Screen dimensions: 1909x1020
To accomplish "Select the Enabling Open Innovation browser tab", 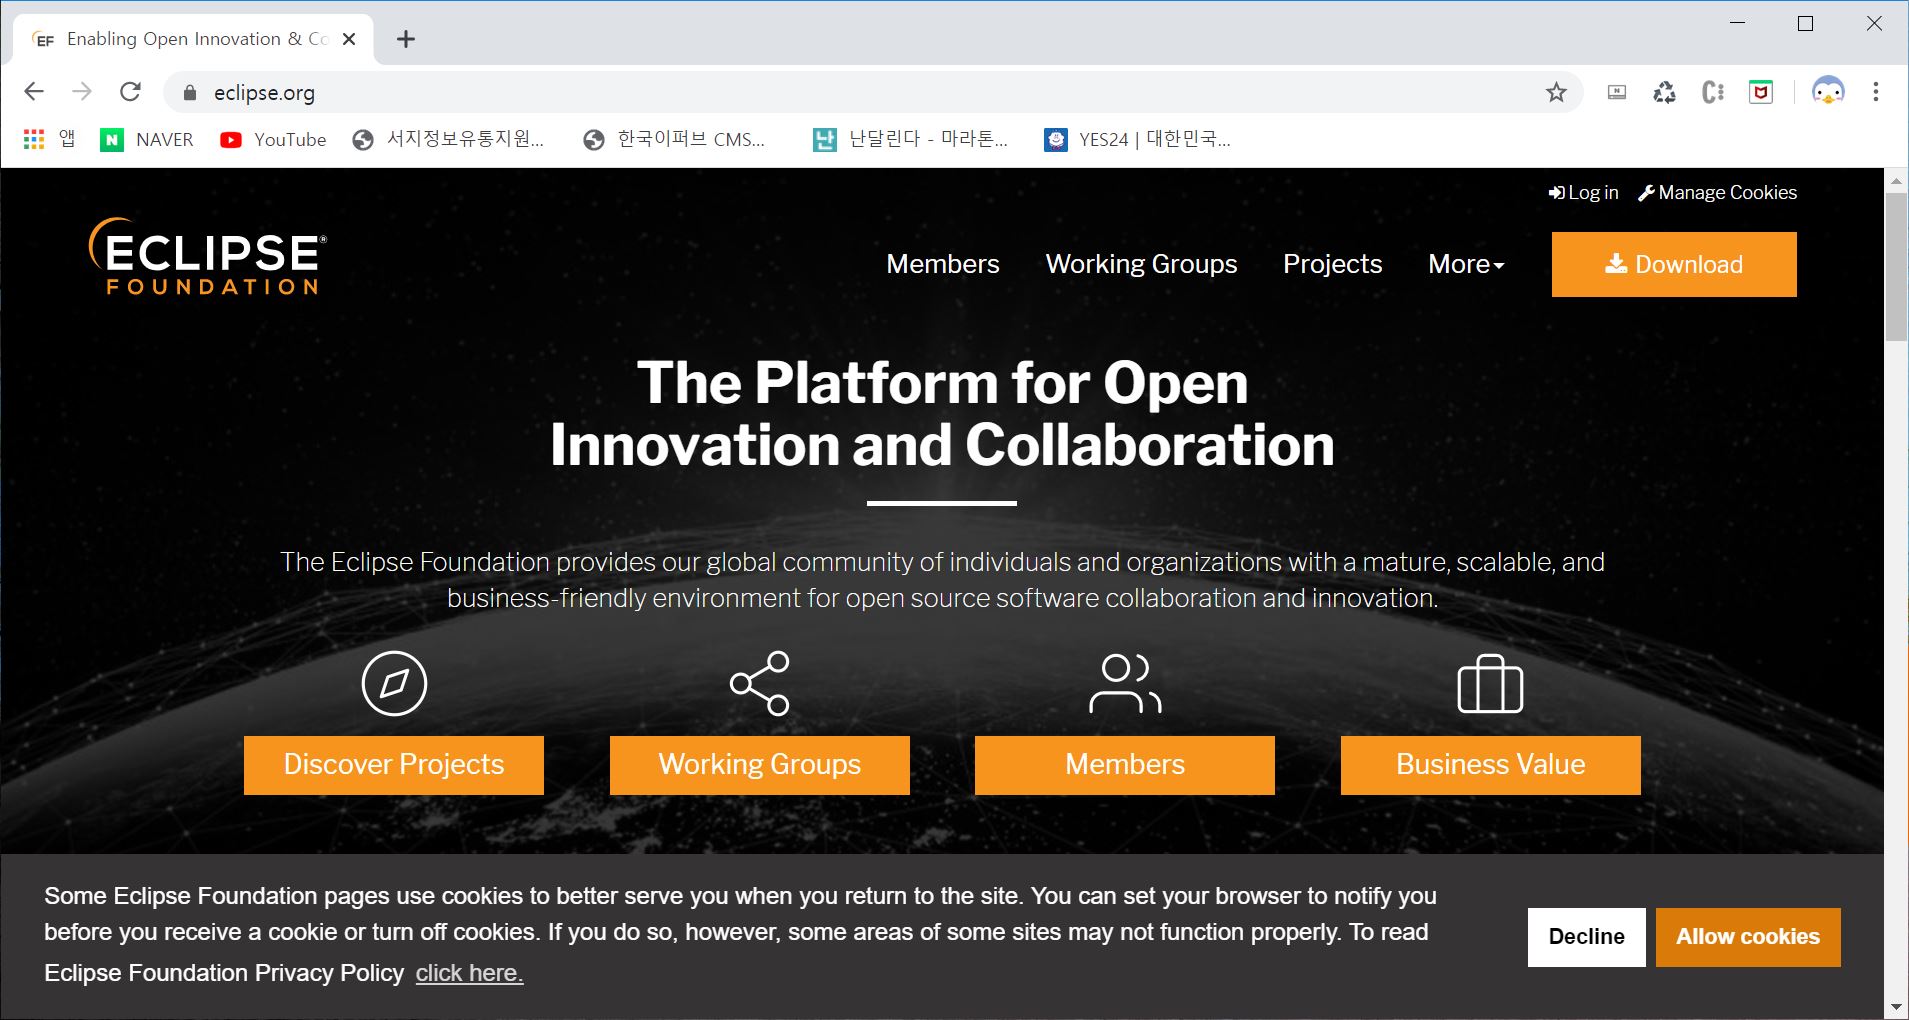I will pyautogui.click(x=193, y=39).
